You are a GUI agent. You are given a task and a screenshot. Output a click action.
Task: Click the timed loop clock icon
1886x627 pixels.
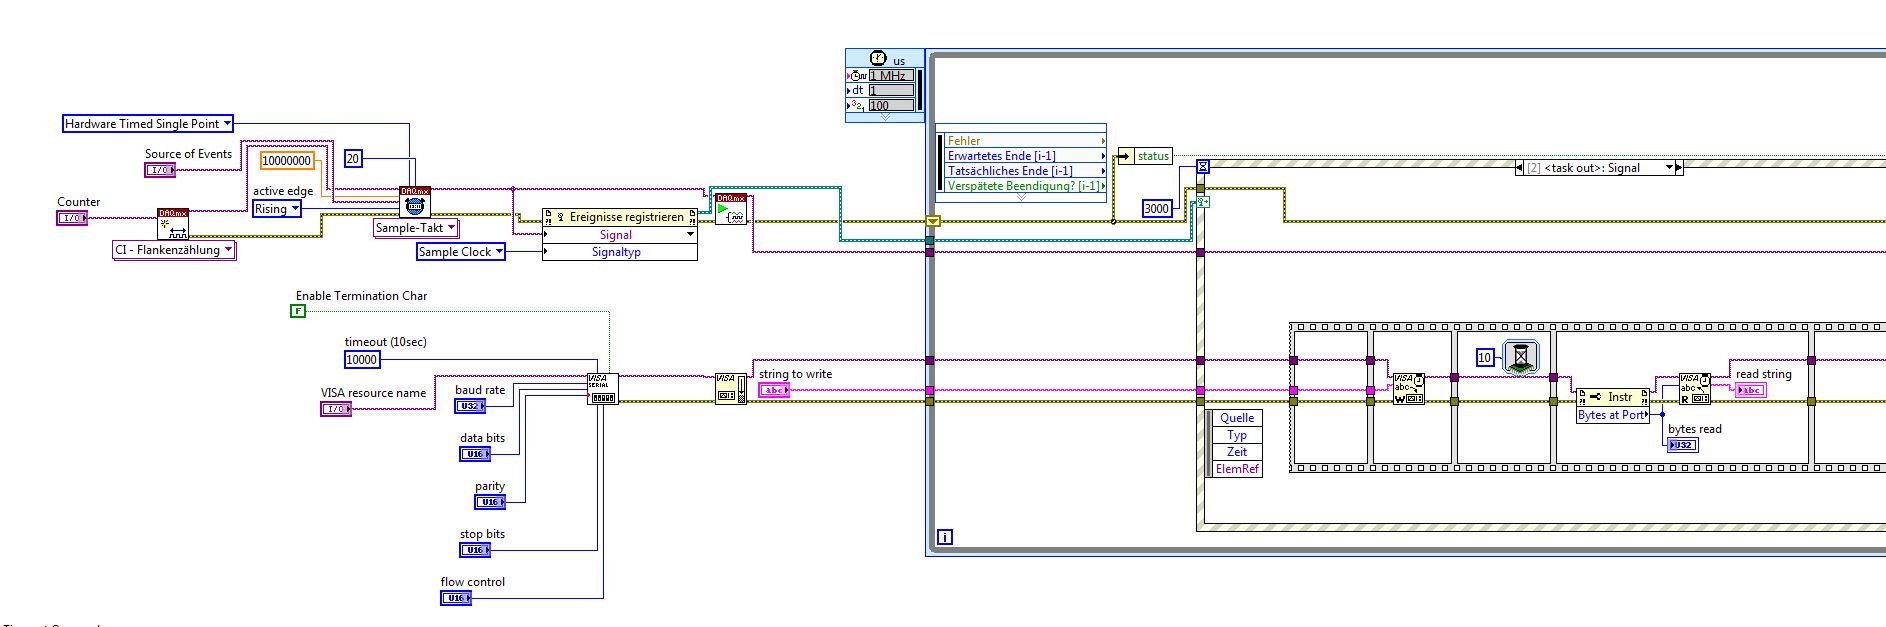[x=879, y=59]
